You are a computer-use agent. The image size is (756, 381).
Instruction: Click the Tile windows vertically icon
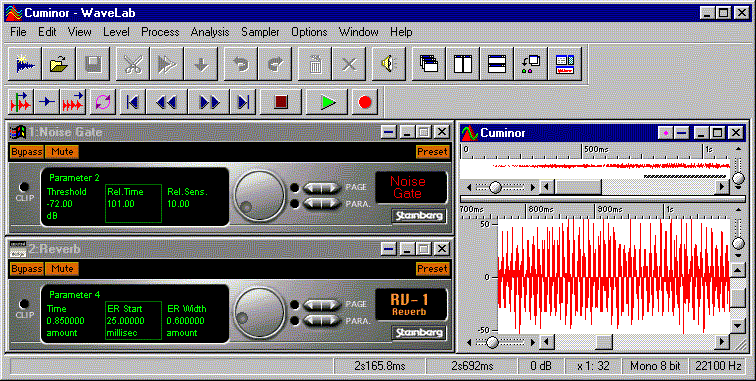(x=463, y=64)
